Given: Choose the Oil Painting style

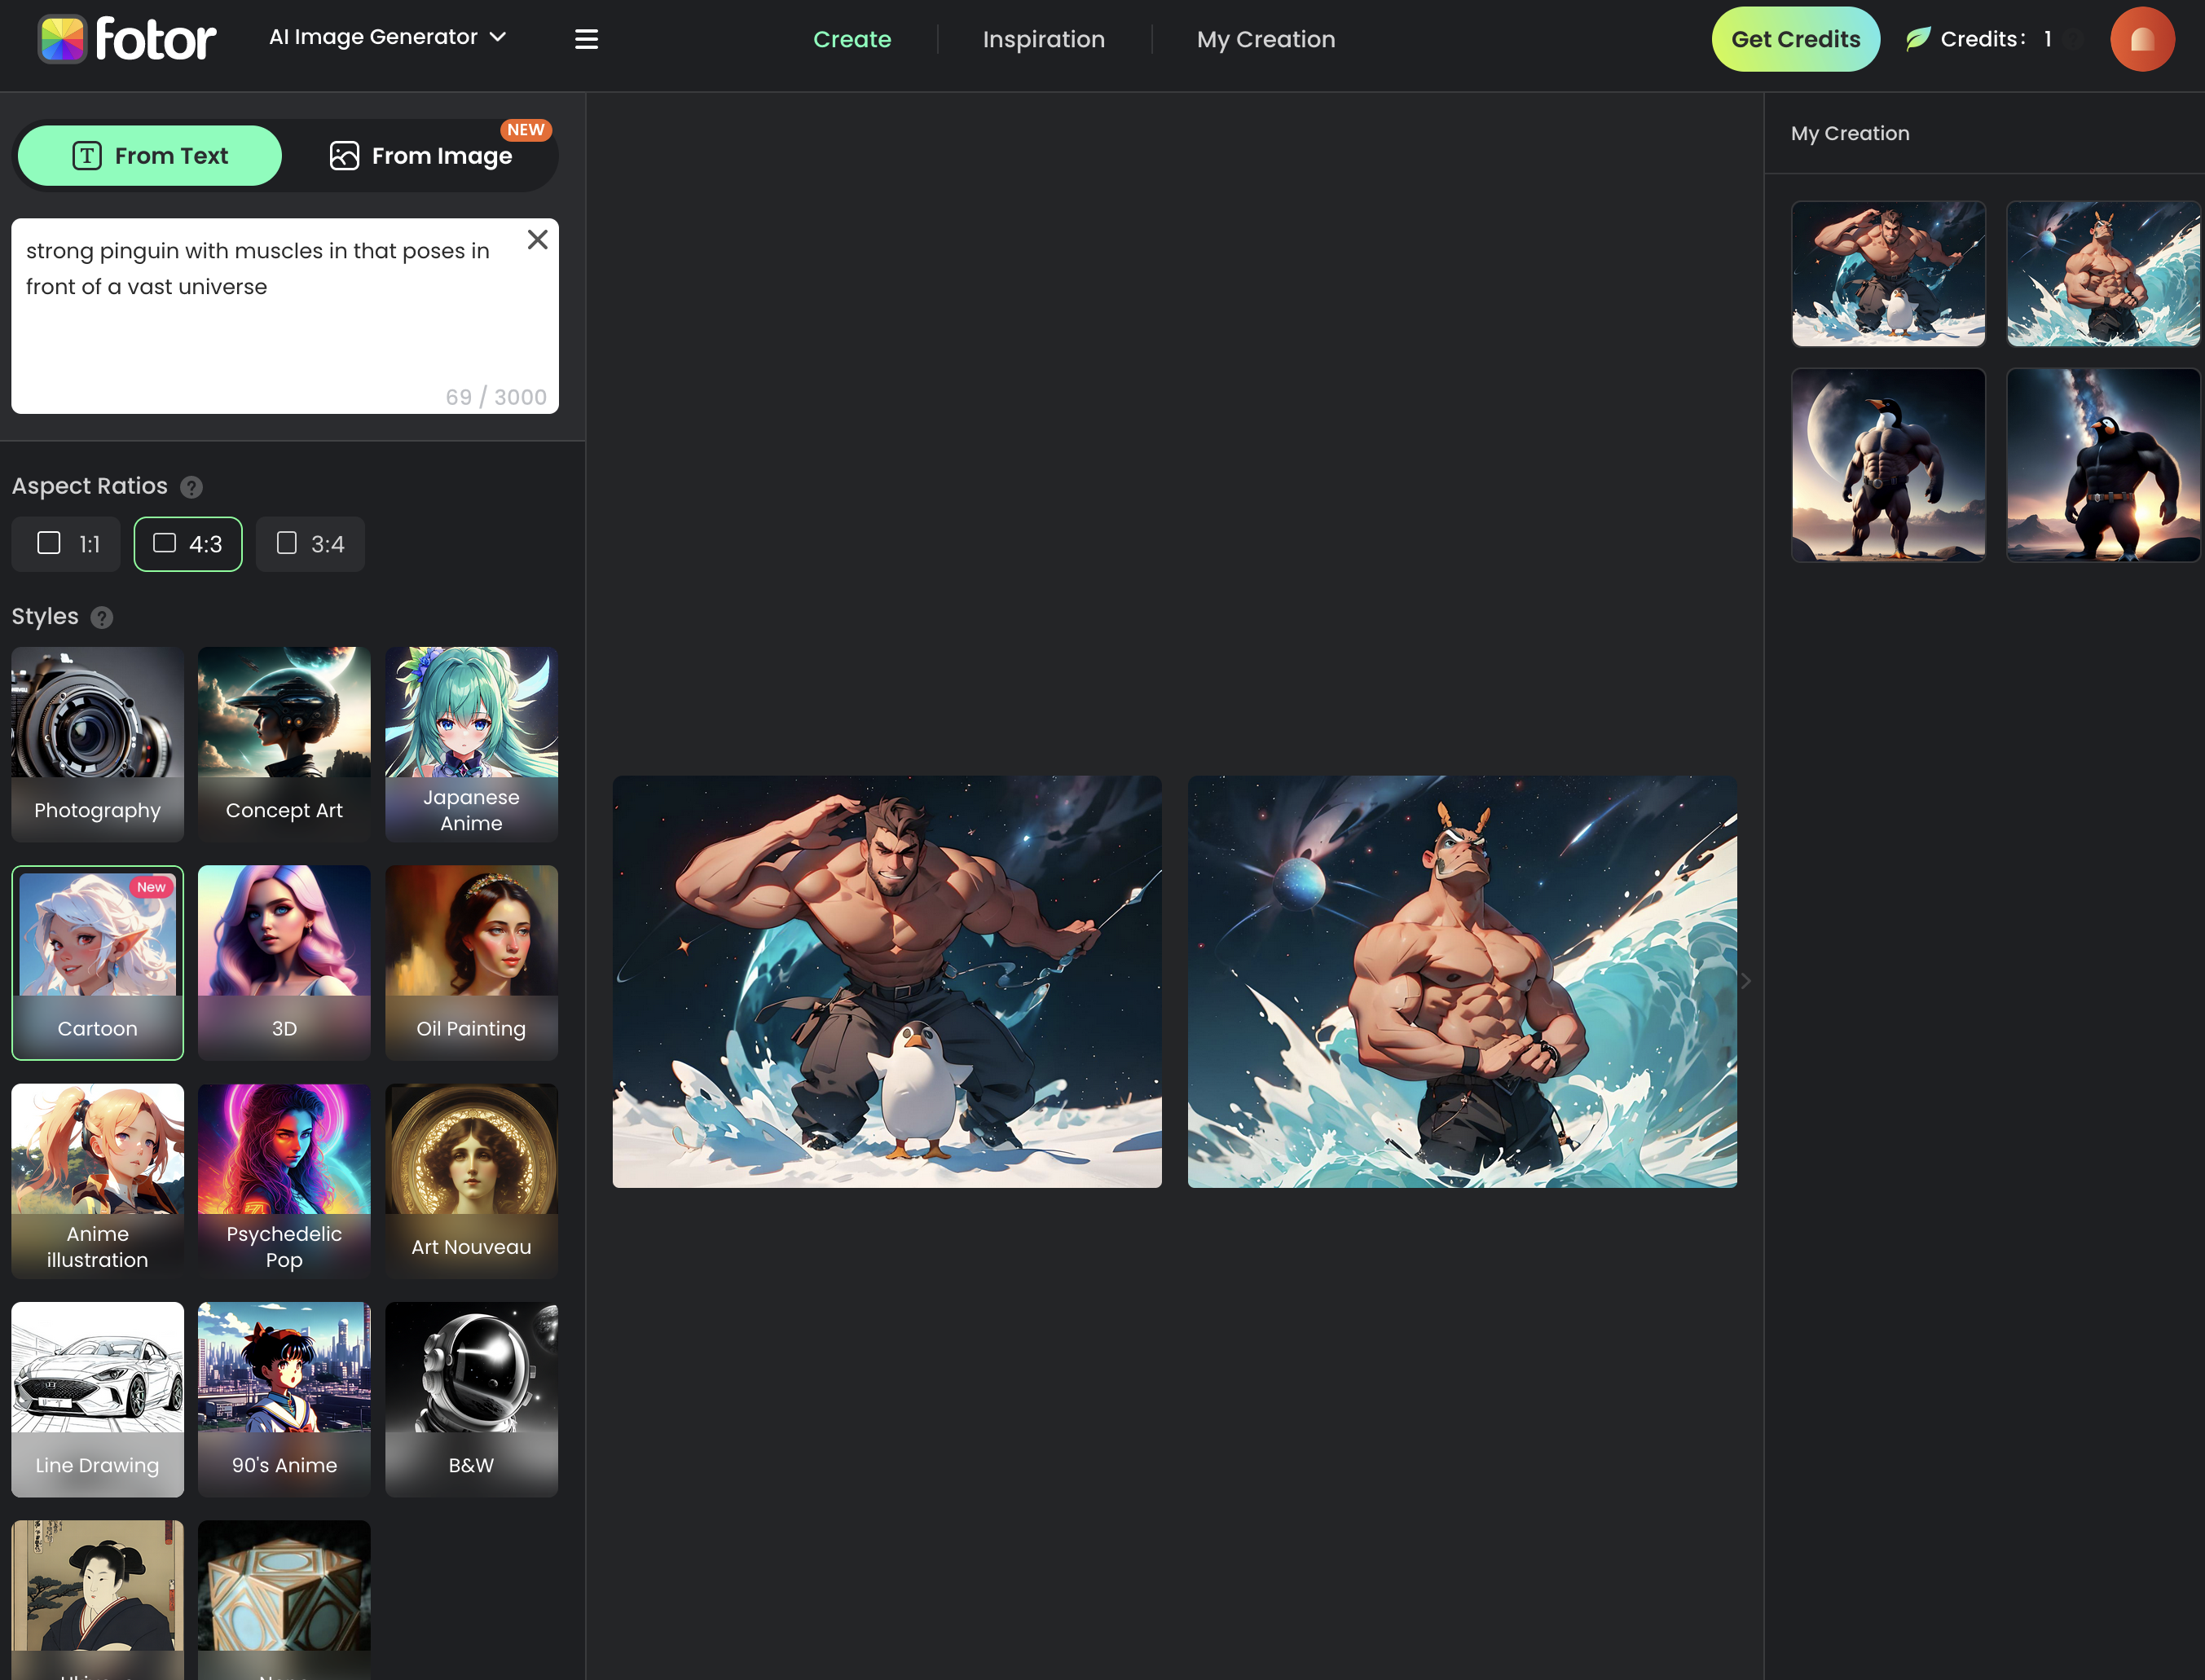Looking at the screenshot, I should click(x=471, y=962).
